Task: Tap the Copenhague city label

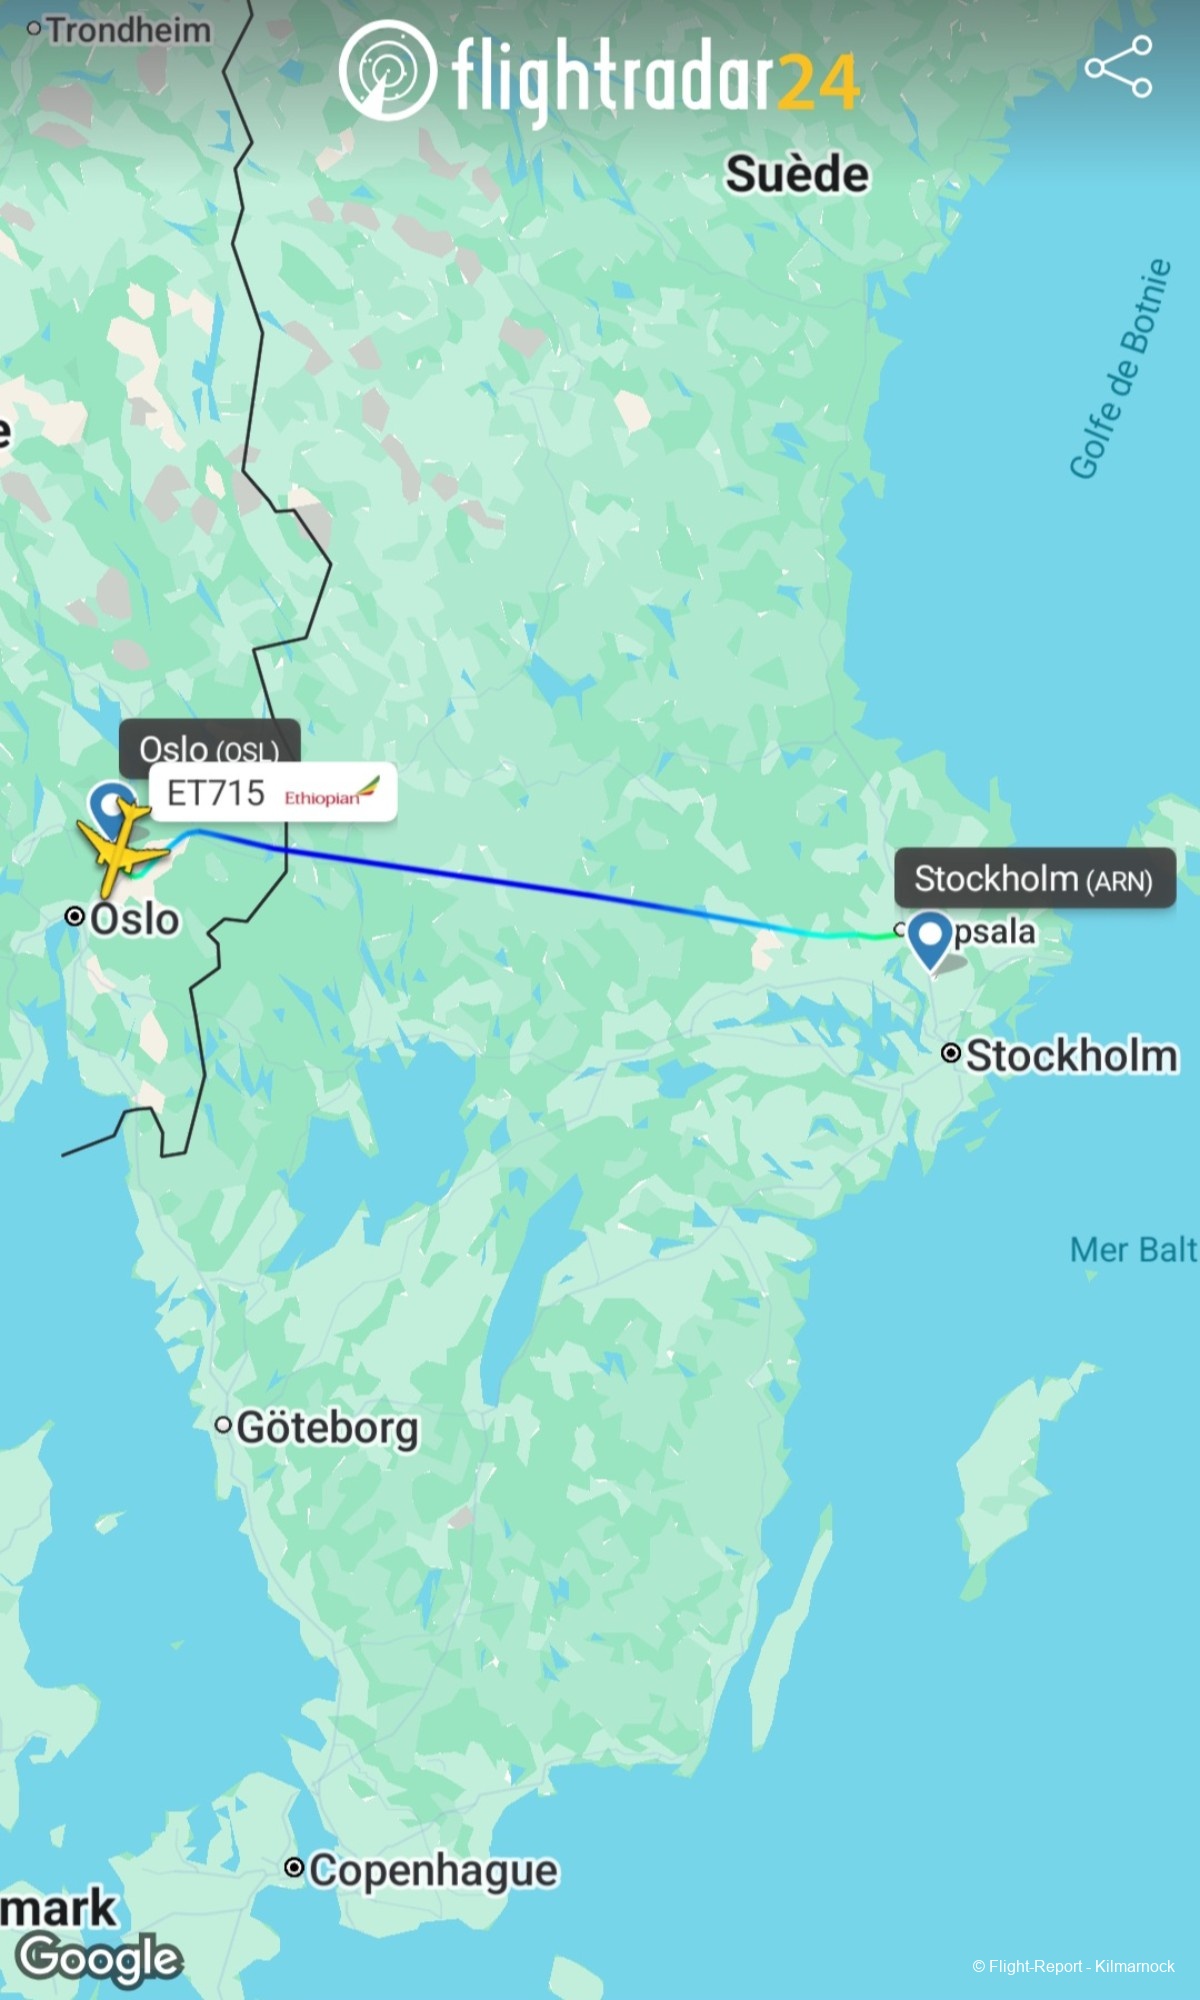Action: tap(433, 1870)
